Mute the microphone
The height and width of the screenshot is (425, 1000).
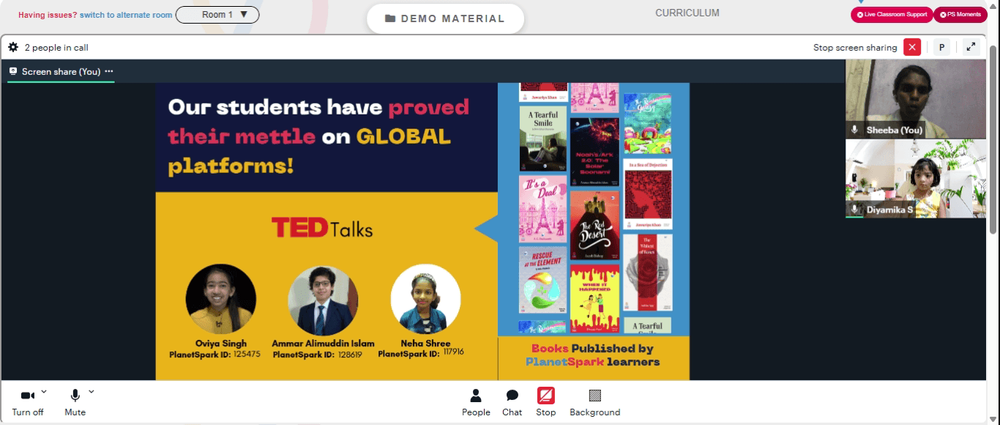[x=75, y=403]
